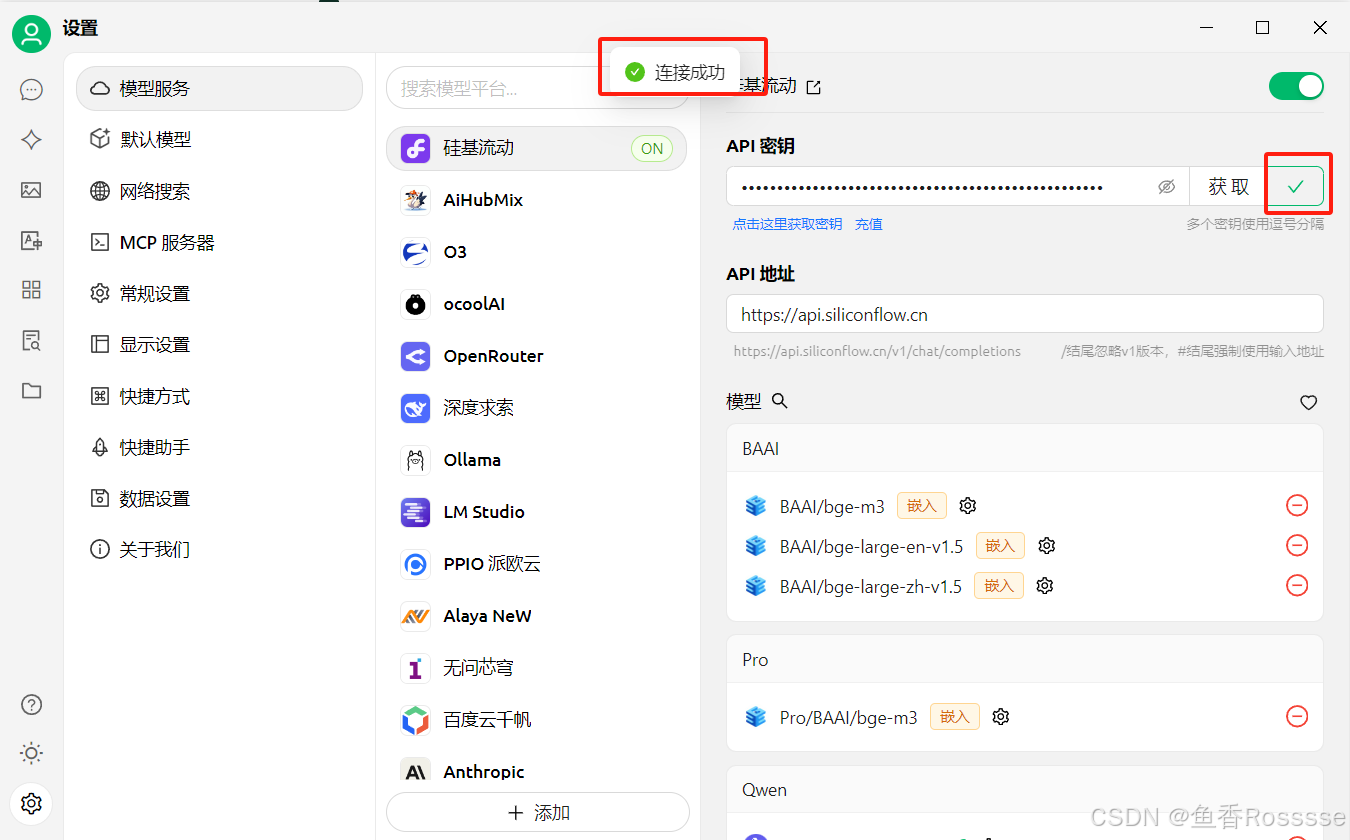
Task: Select the 无问芯穹 provider
Action: click(537, 668)
